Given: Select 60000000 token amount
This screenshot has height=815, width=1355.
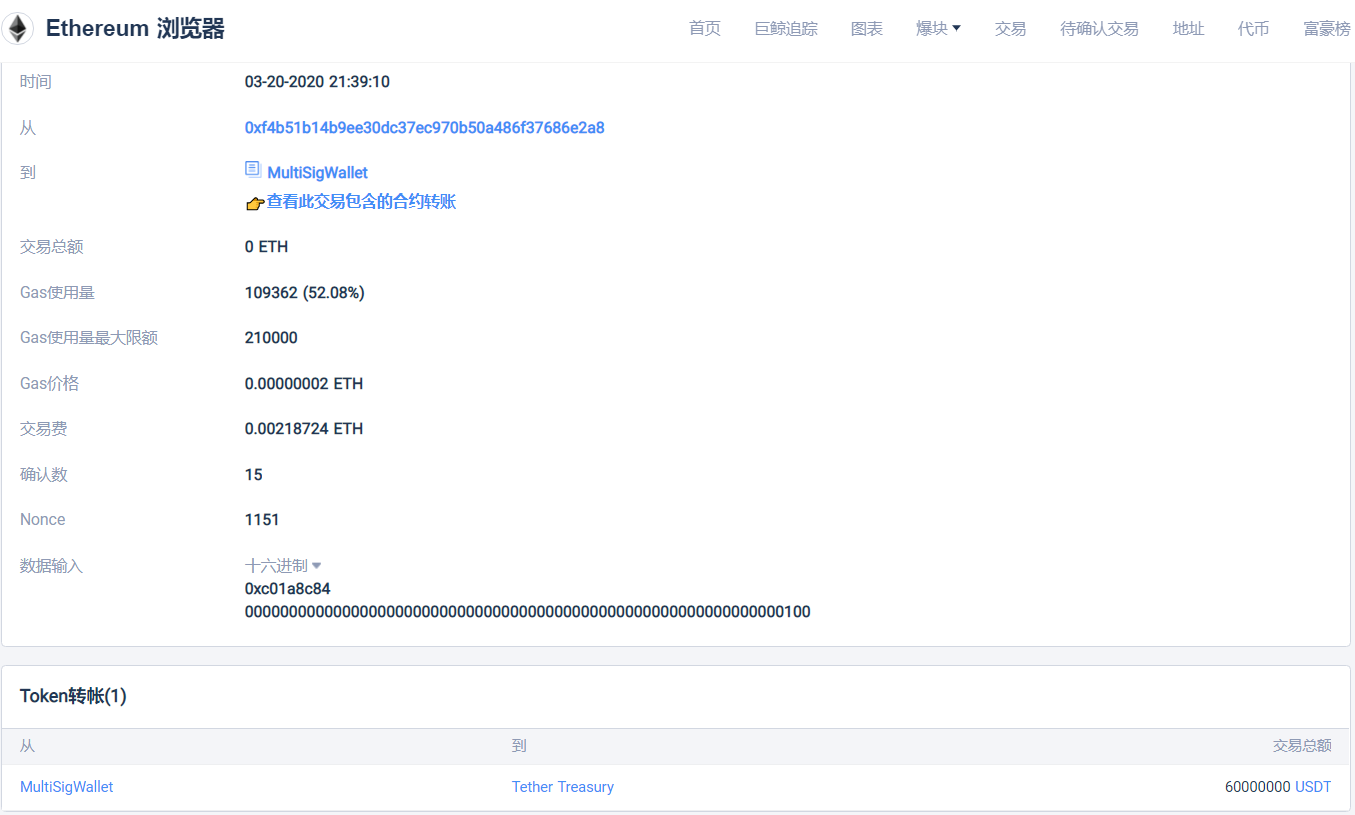Looking at the screenshot, I should point(1258,787).
